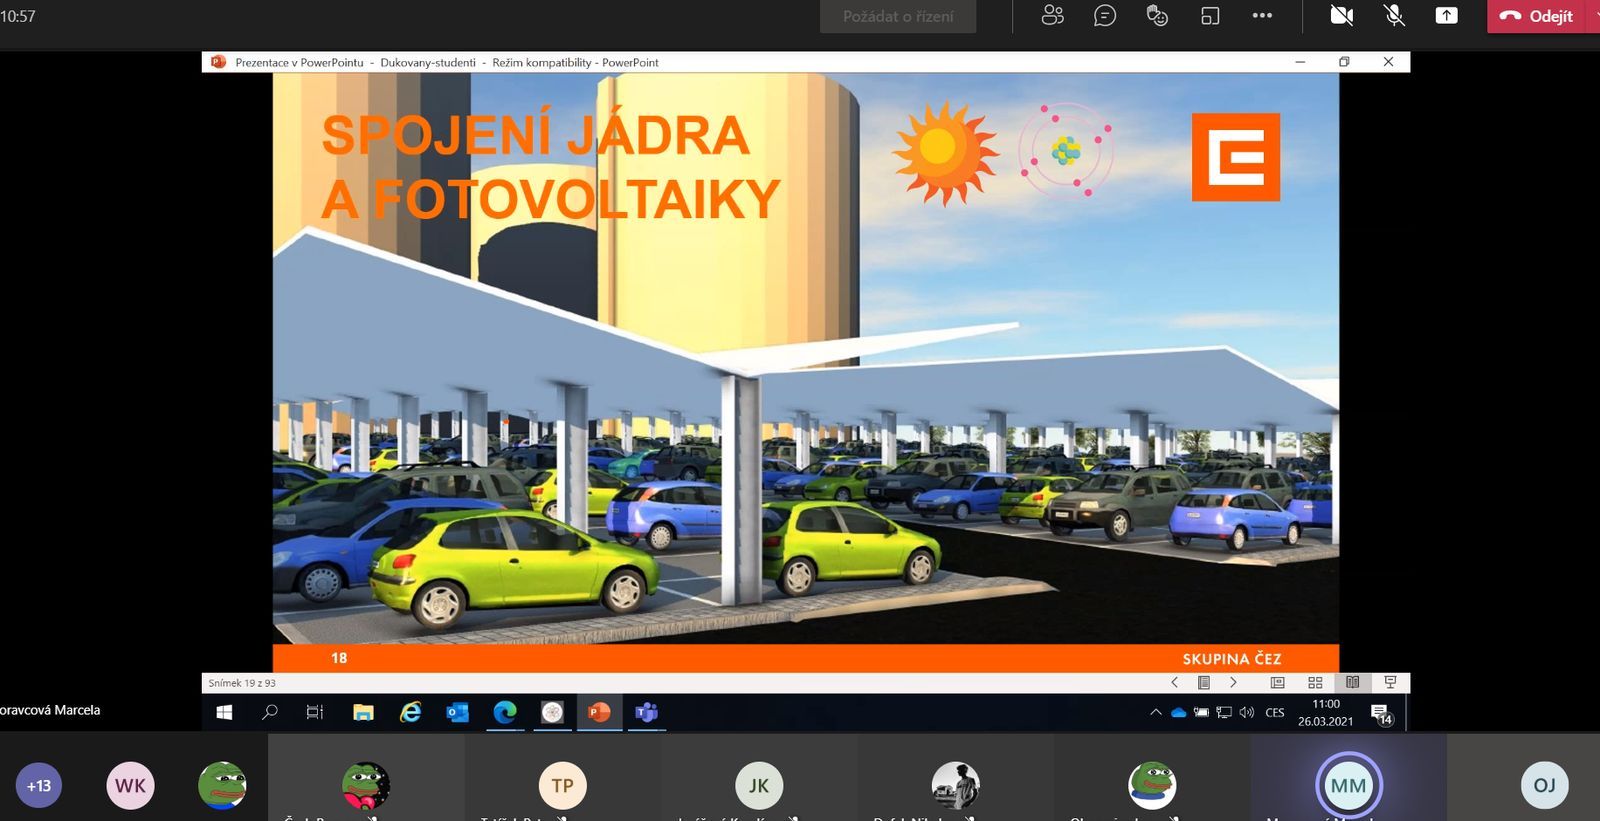Open the meeting chat conversation

pos(1105,16)
